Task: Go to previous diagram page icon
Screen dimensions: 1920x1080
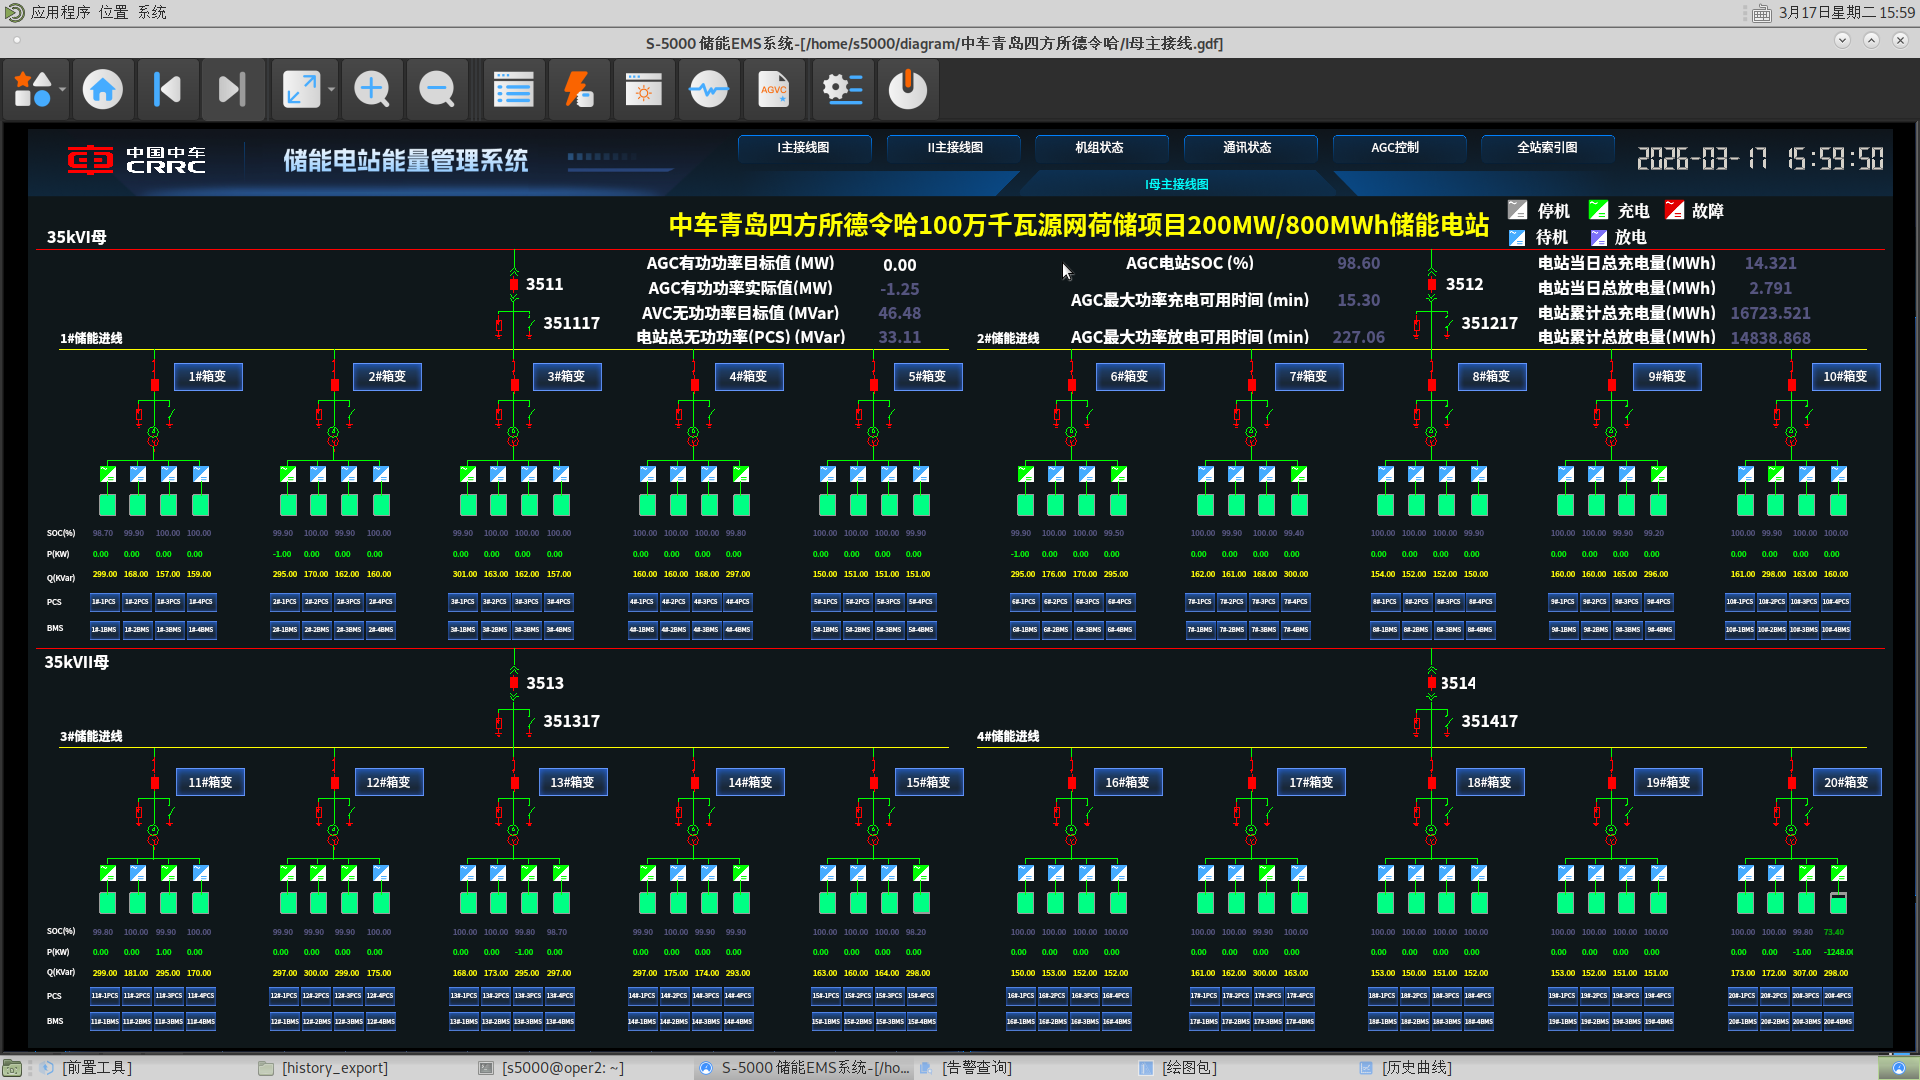Action: point(167,90)
